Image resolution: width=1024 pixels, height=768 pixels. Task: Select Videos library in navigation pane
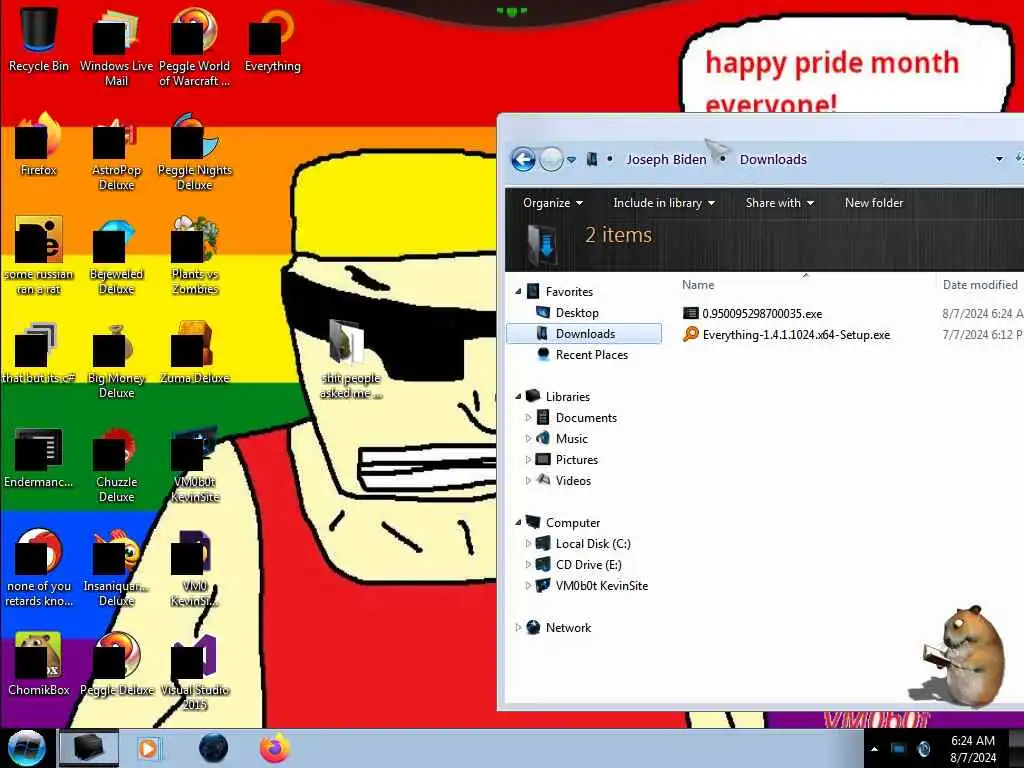click(x=573, y=481)
